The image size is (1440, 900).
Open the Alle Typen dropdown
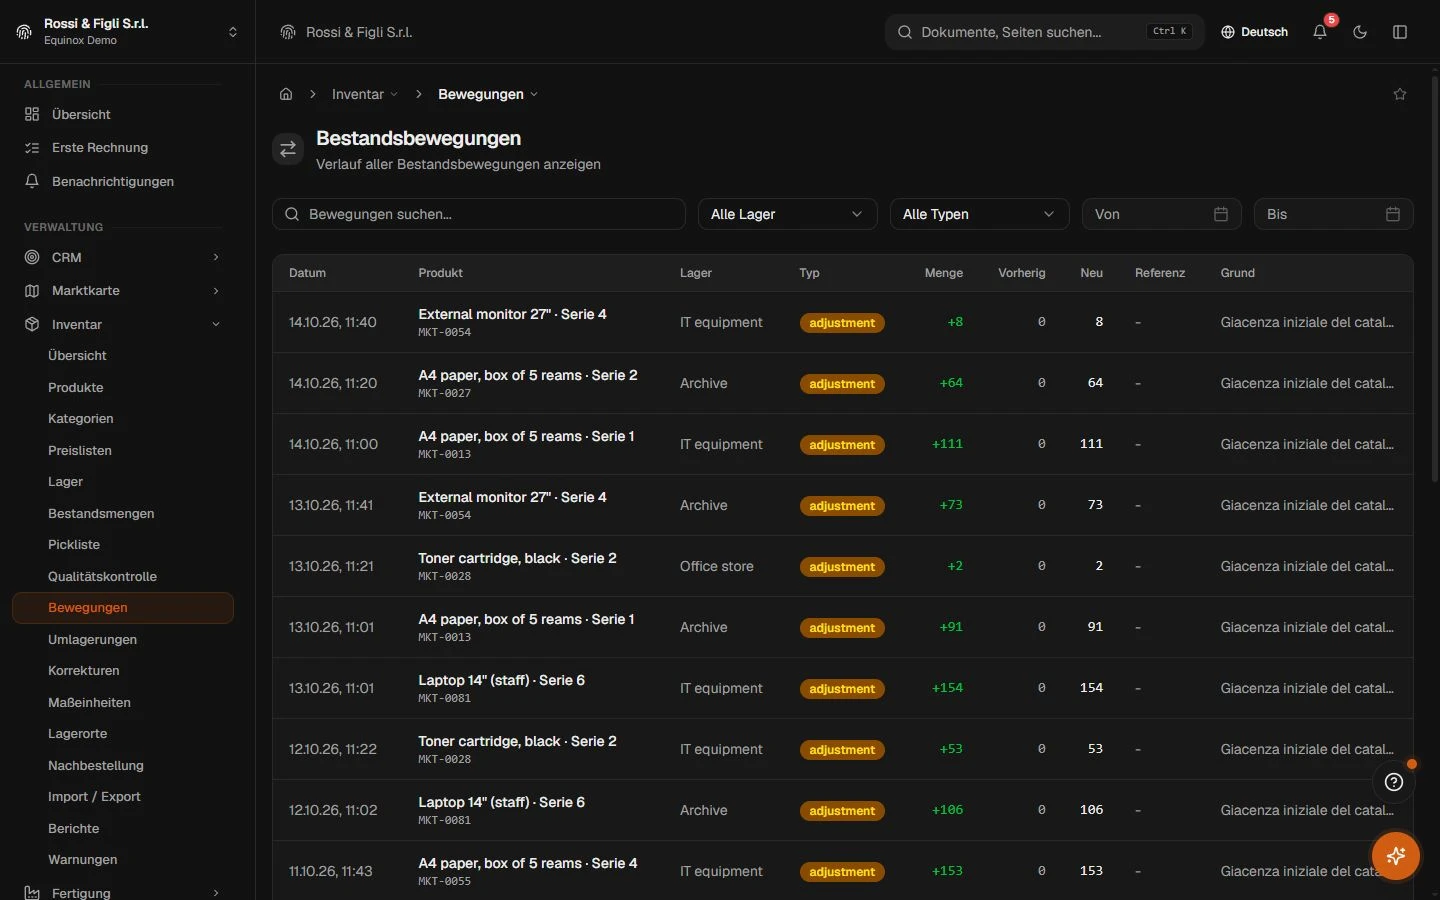pos(979,214)
